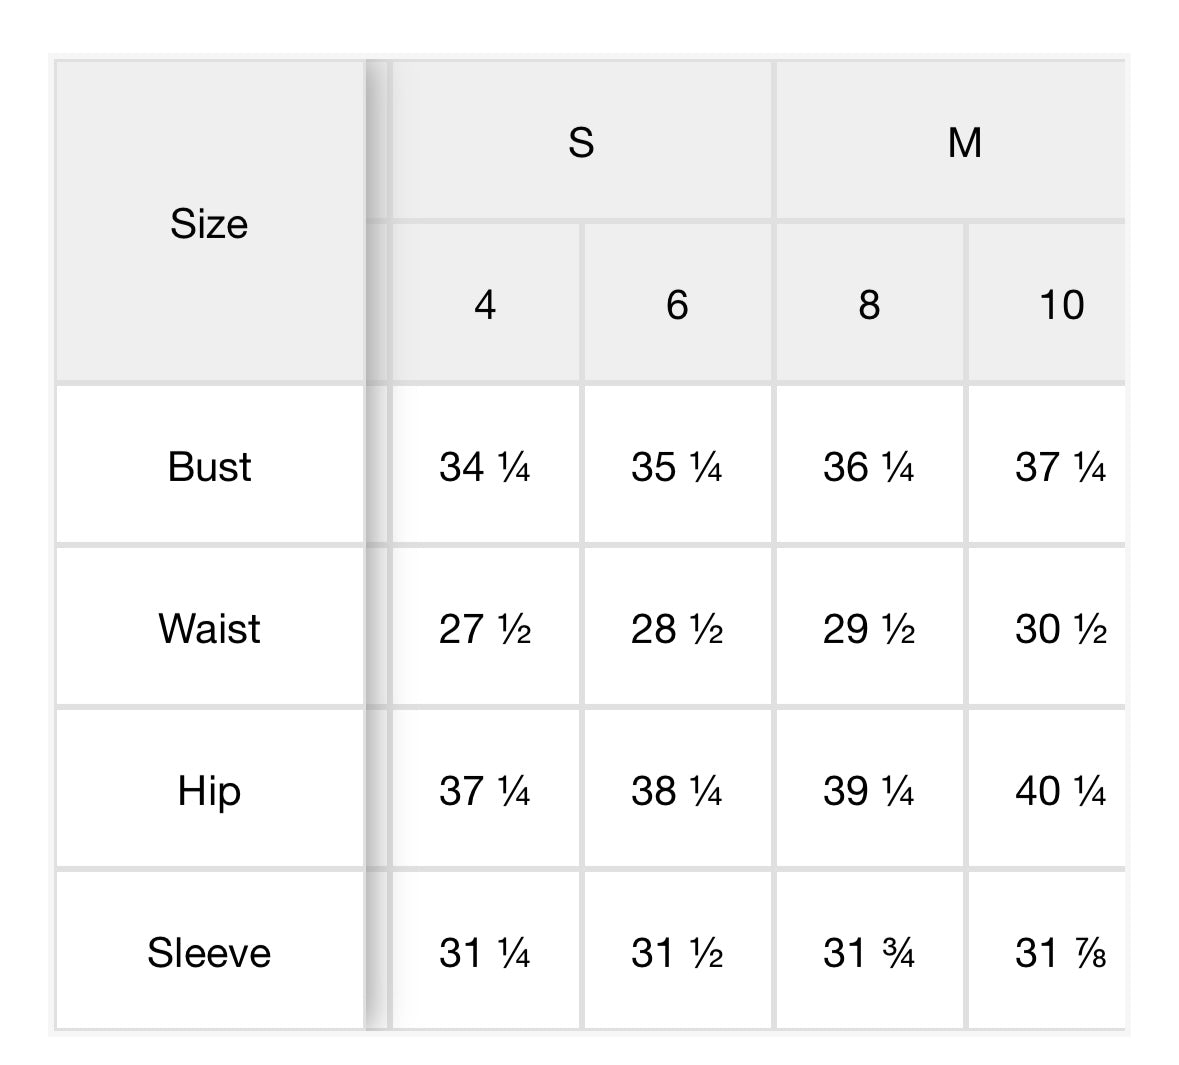The width and height of the screenshot is (1179, 1065).
Task: Click the Bust row label
Action: 209,467
